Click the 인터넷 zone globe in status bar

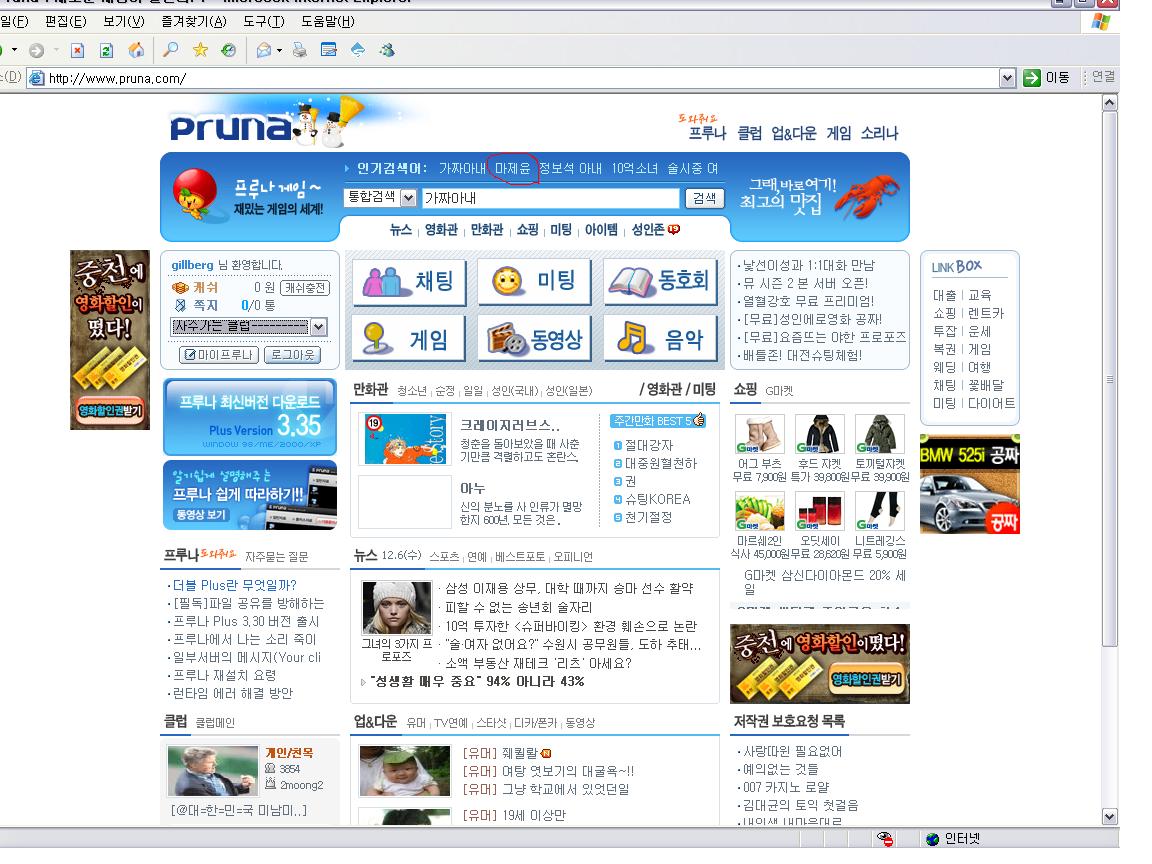[932, 839]
